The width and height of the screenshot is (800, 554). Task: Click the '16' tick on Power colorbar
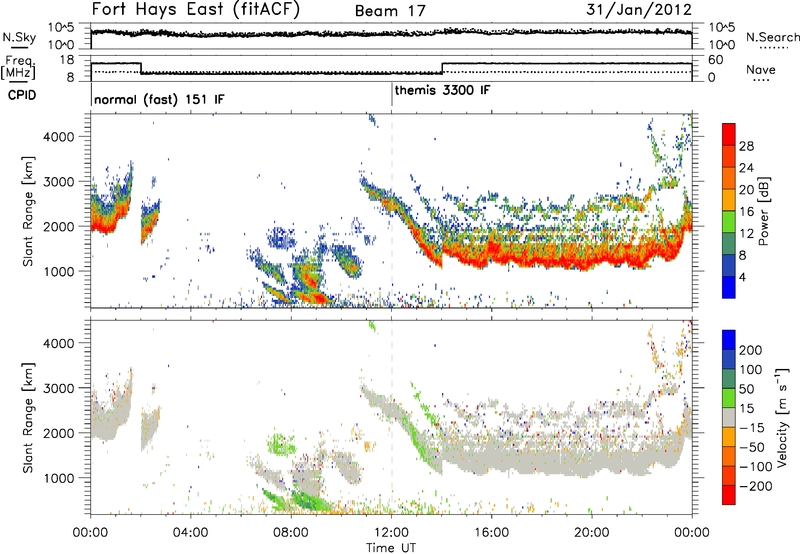(746, 212)
